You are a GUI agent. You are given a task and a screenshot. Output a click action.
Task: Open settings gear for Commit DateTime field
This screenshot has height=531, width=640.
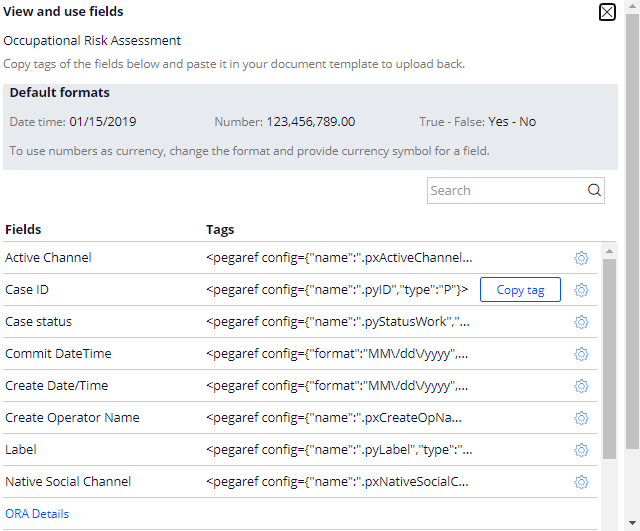pyautogui.click(x=581, y=354)
